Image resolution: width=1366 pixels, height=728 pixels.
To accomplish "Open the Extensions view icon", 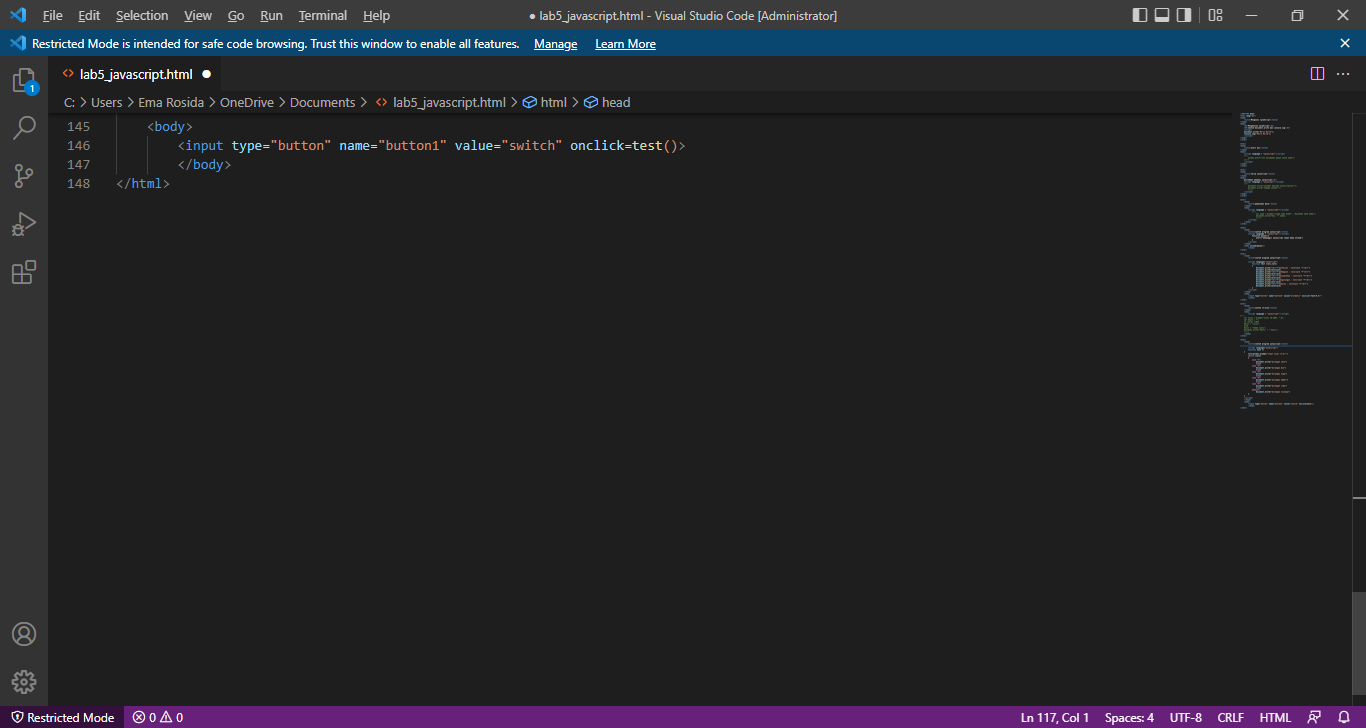I will (24, 272).
